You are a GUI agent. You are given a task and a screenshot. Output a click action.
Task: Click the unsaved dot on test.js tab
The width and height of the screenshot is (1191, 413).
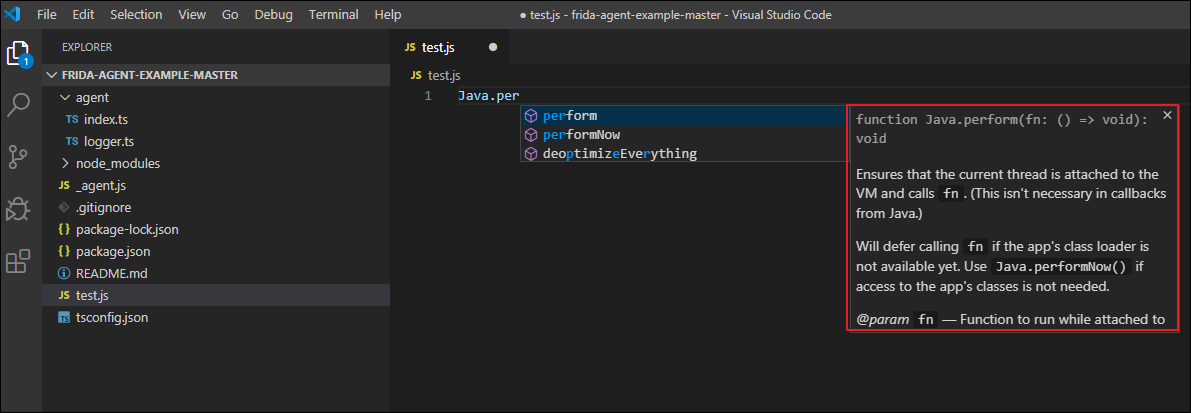point(492,47)
